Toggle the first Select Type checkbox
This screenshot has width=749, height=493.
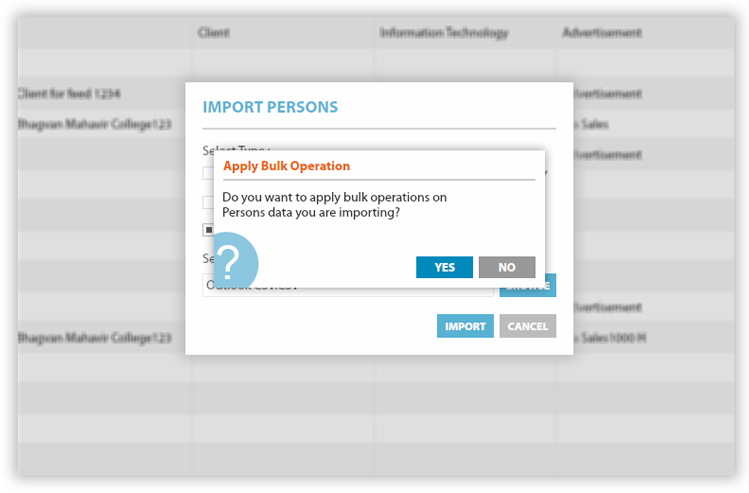pos(208,173)
